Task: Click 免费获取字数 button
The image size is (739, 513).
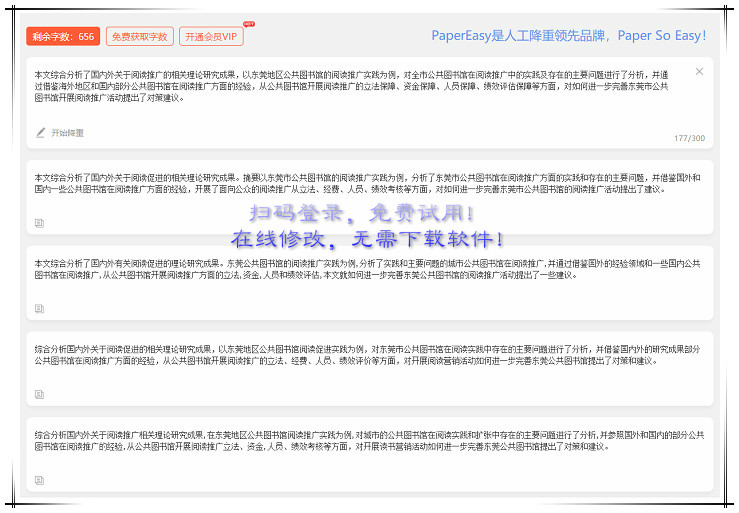Action: coord(140,36)
